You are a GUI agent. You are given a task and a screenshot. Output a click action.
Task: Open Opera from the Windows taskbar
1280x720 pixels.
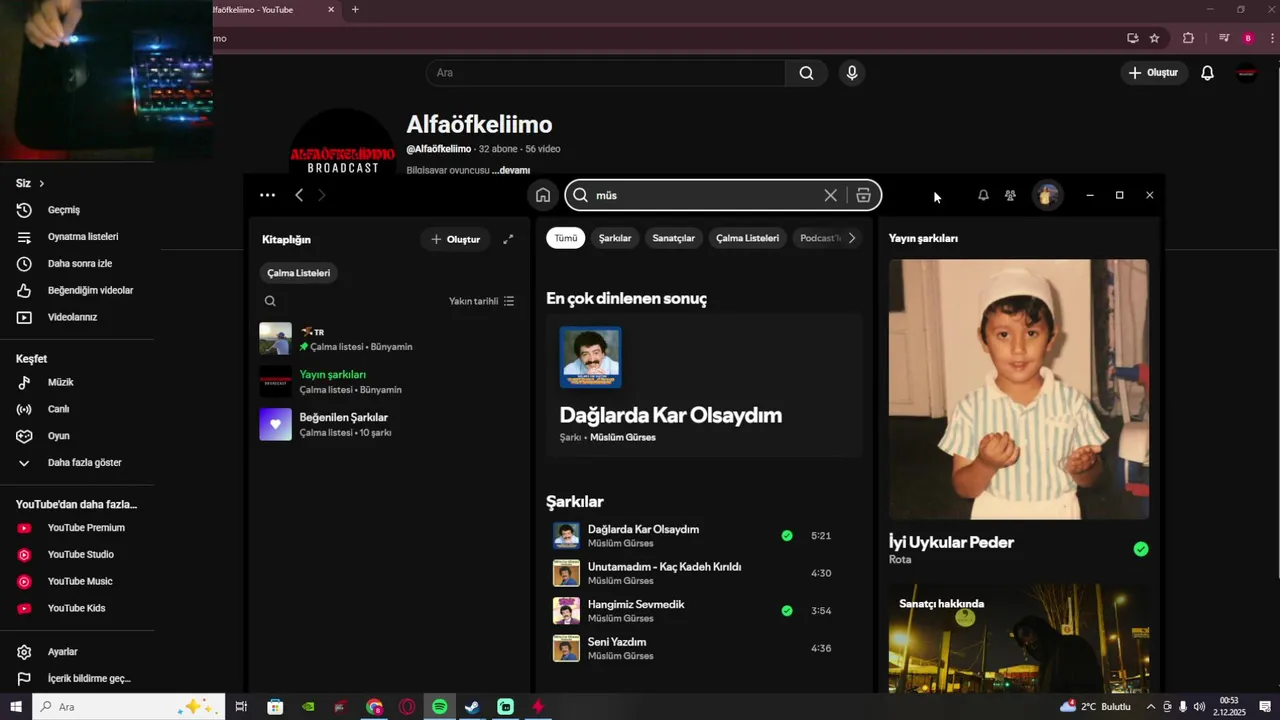tap(407, 707)
